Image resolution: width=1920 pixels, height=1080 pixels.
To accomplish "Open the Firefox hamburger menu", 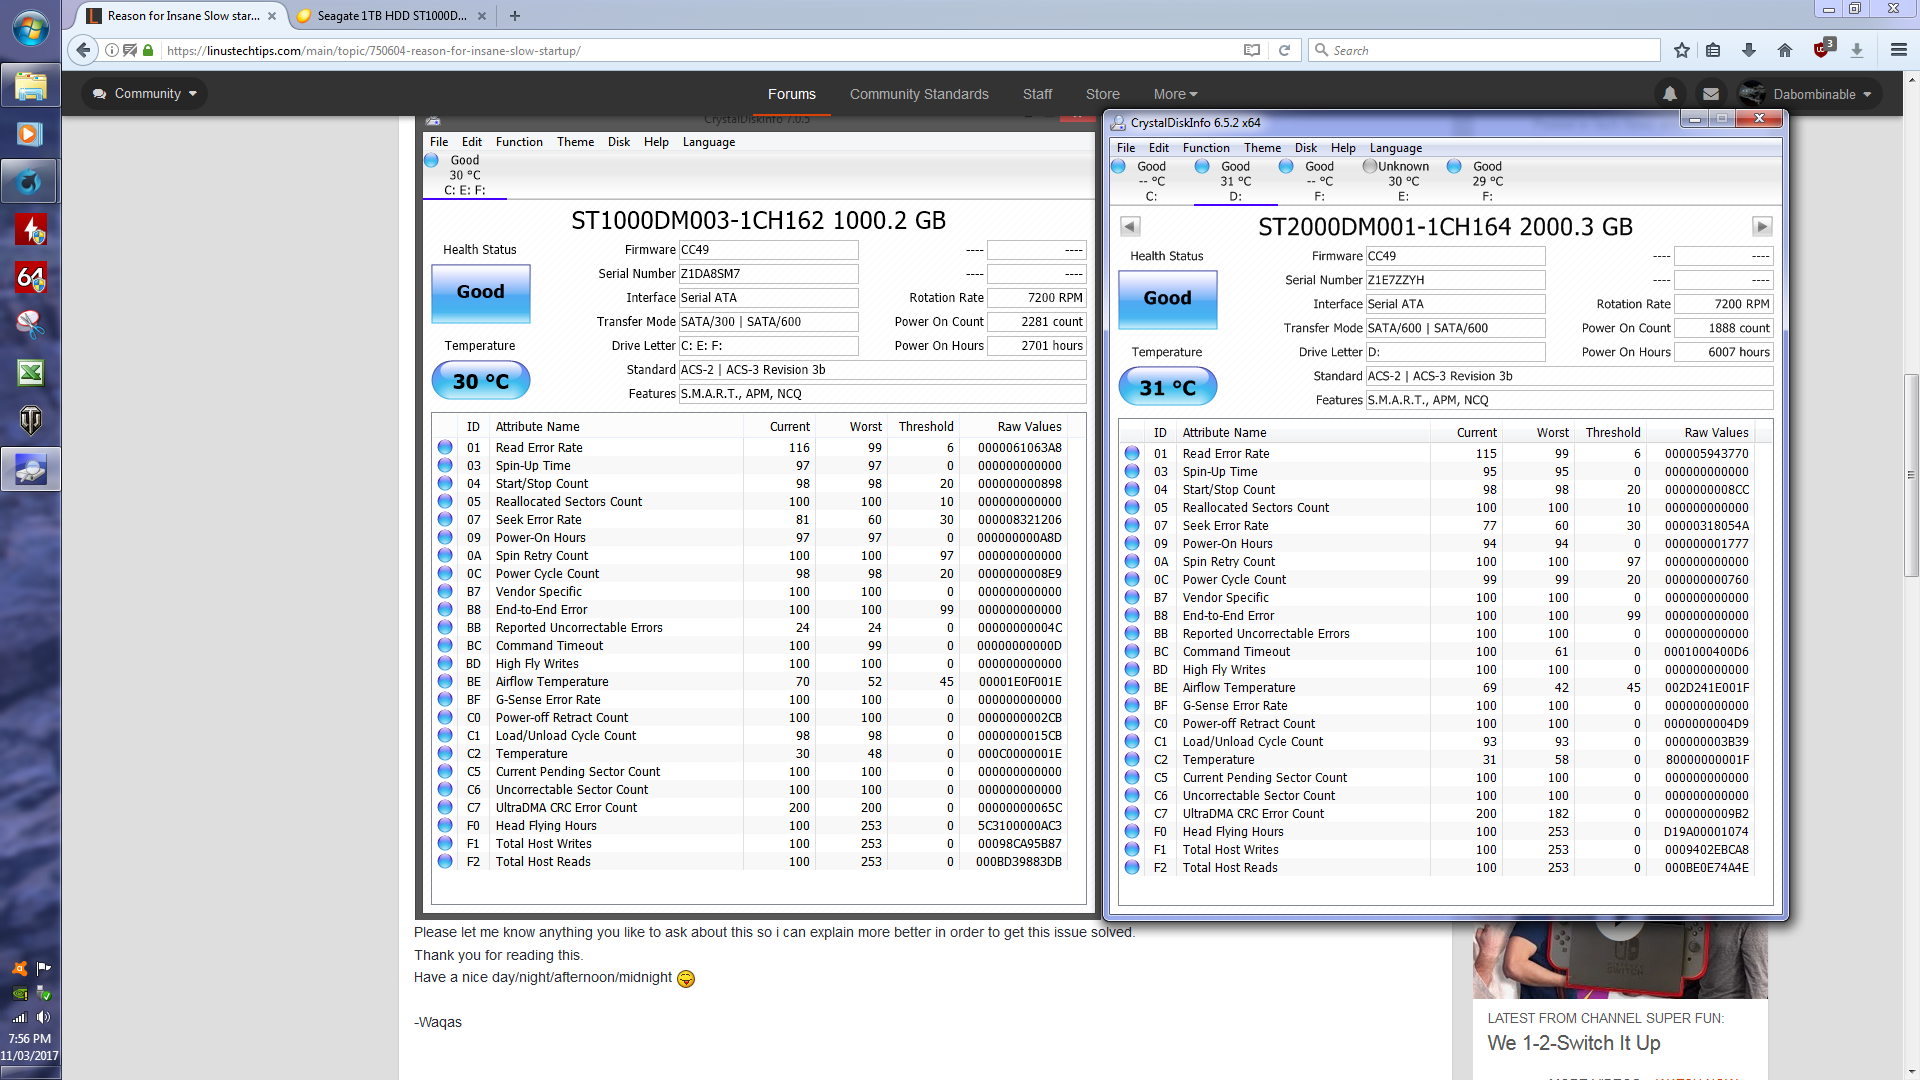I will [1898, 50].
